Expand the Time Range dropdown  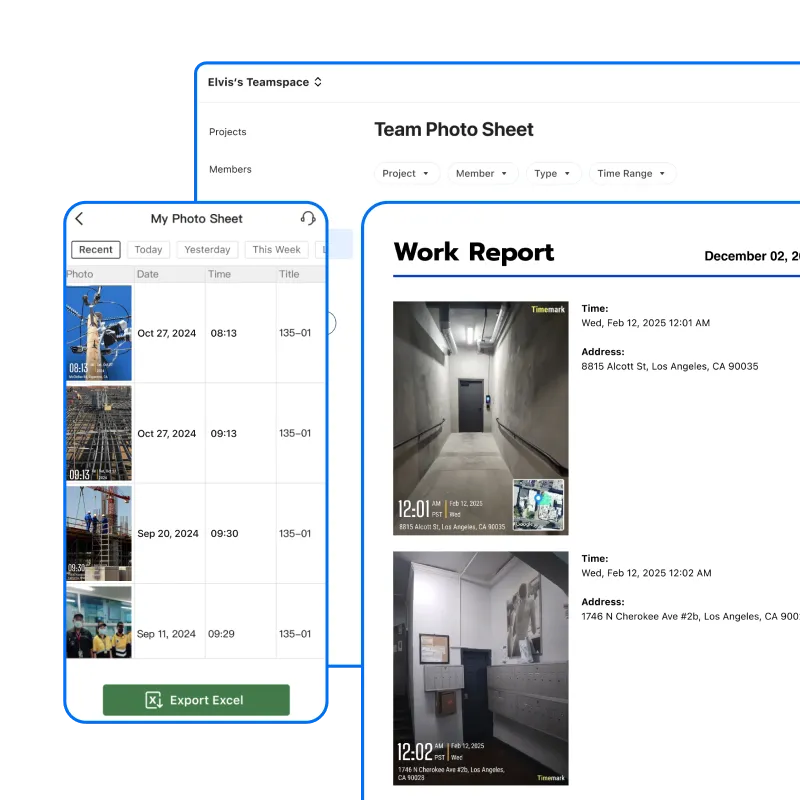(x=631, y=173)
